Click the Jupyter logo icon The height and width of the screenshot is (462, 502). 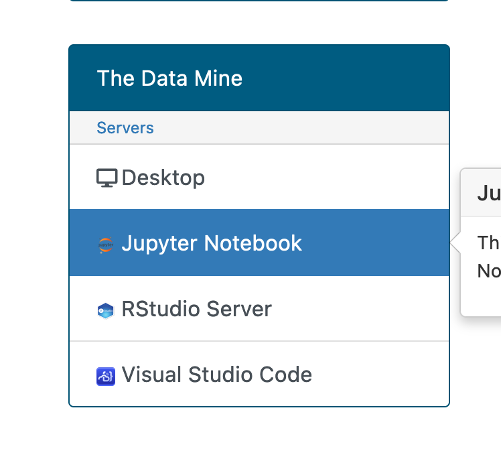pos(106,245)
